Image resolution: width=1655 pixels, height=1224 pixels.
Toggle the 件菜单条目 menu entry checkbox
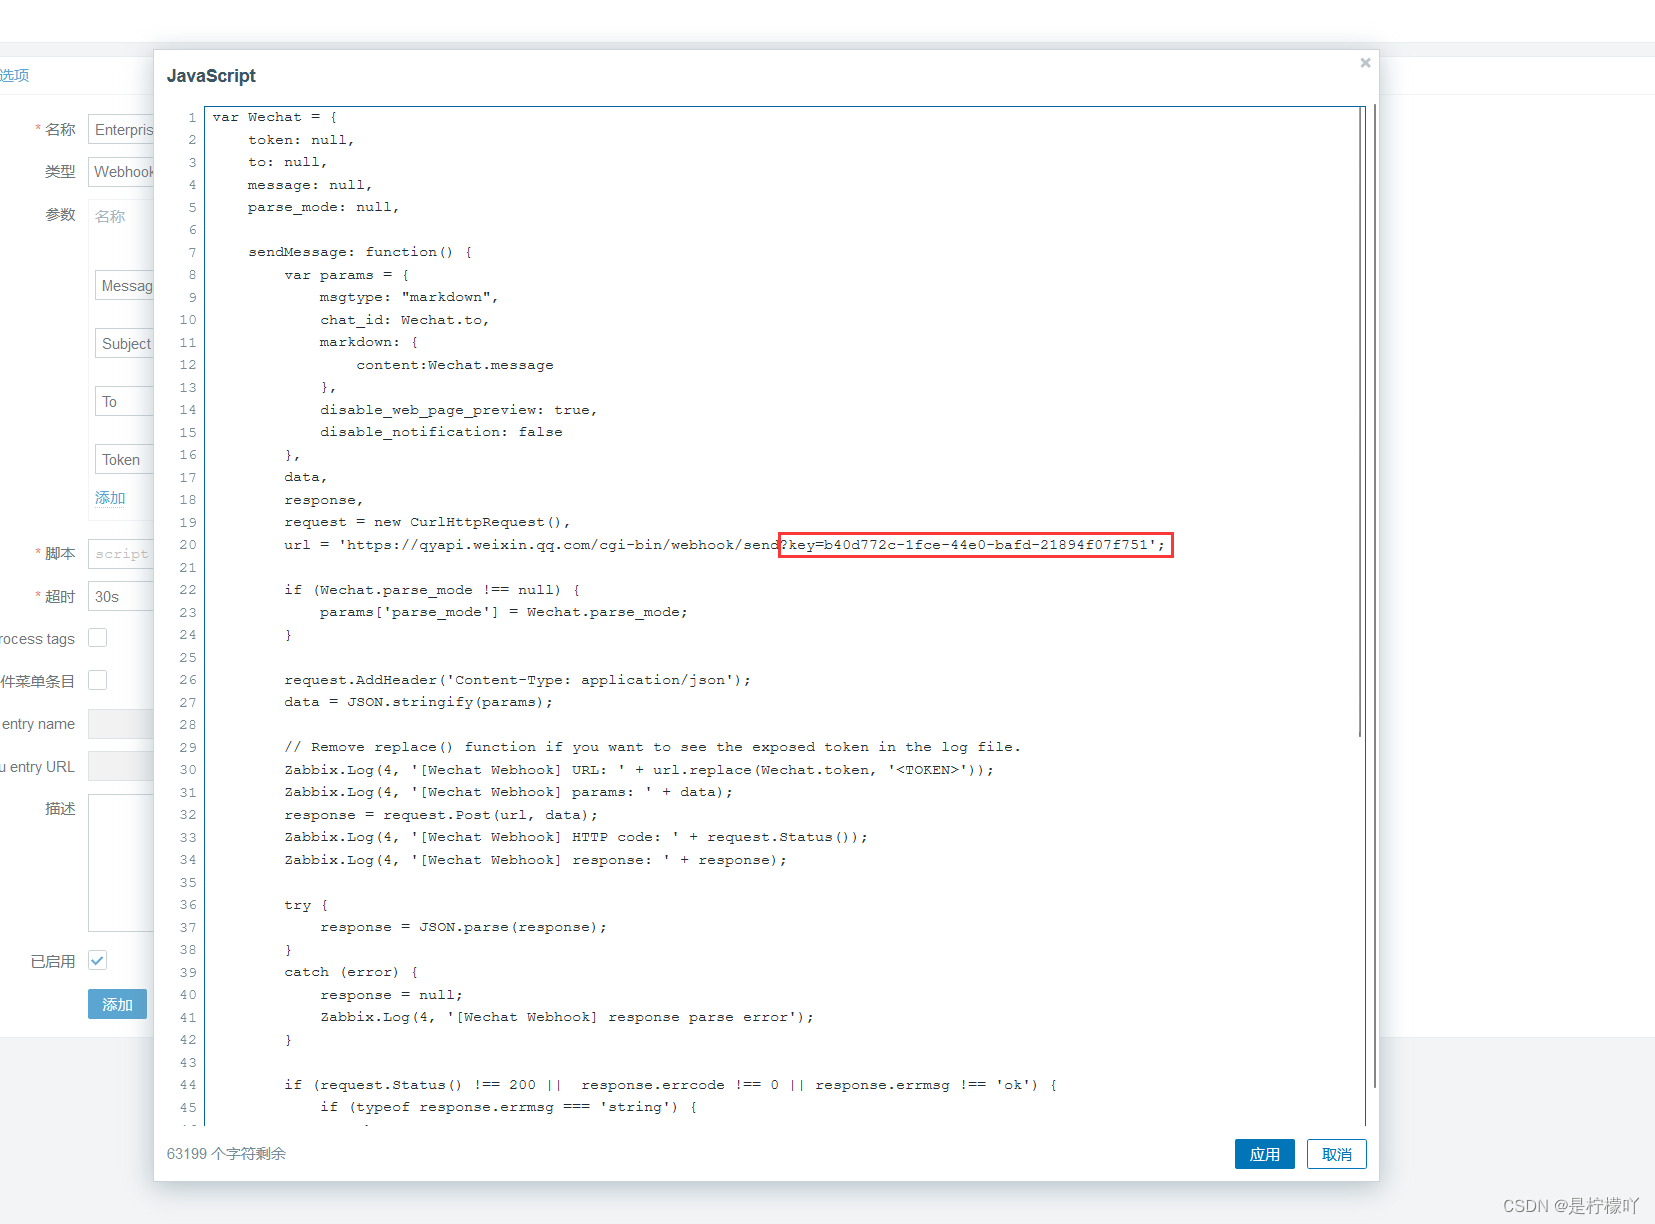[x=98, y=681]
